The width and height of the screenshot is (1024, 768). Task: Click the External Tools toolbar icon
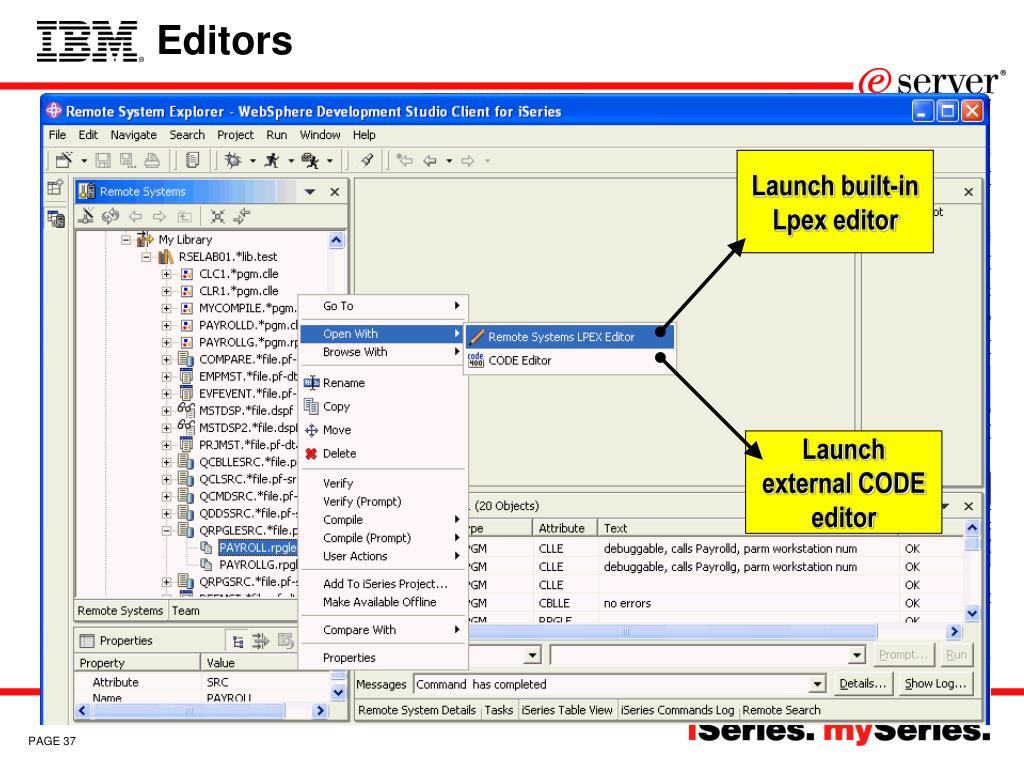pyautogui.click(x=310, y=160)
